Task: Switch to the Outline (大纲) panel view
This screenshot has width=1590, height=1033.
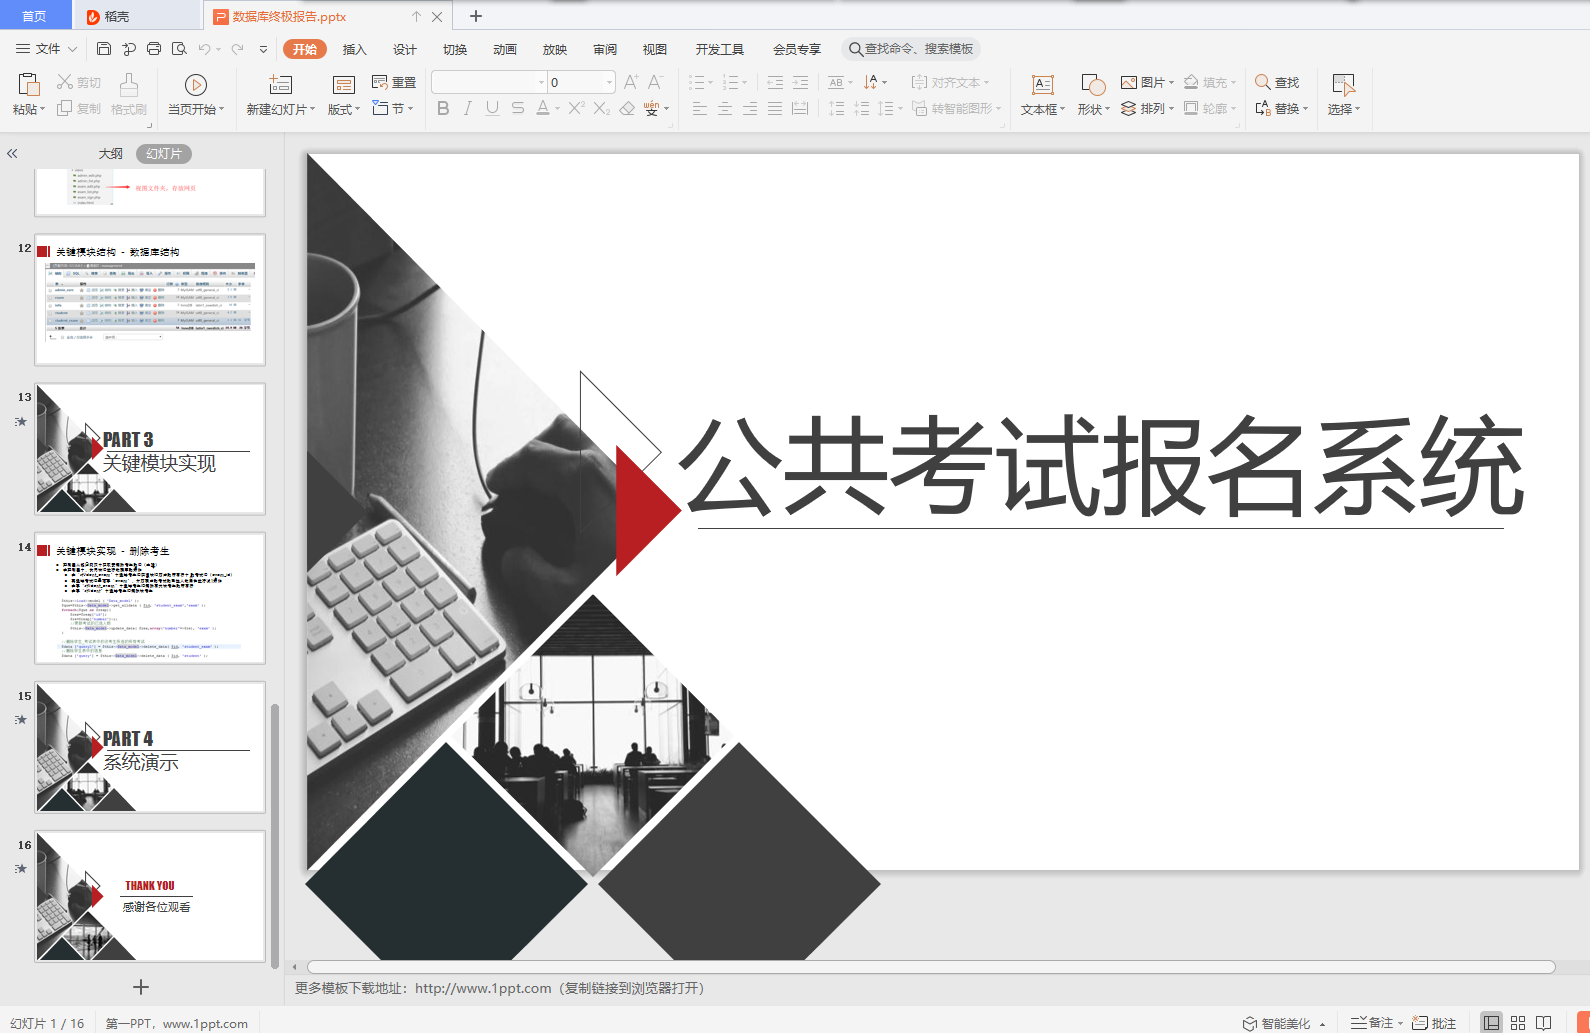Action: [111, 154]
